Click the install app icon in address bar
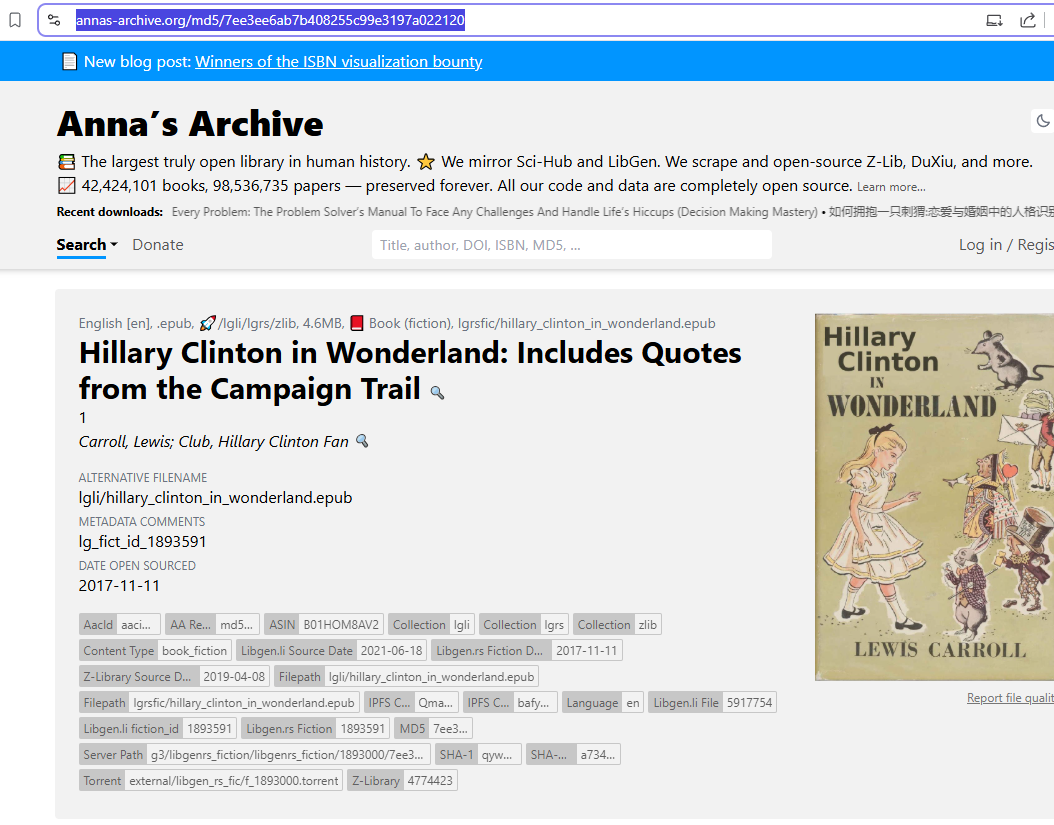Viewport: 1054px width, 825px height. pyautogui.click(x=994, y=20)
